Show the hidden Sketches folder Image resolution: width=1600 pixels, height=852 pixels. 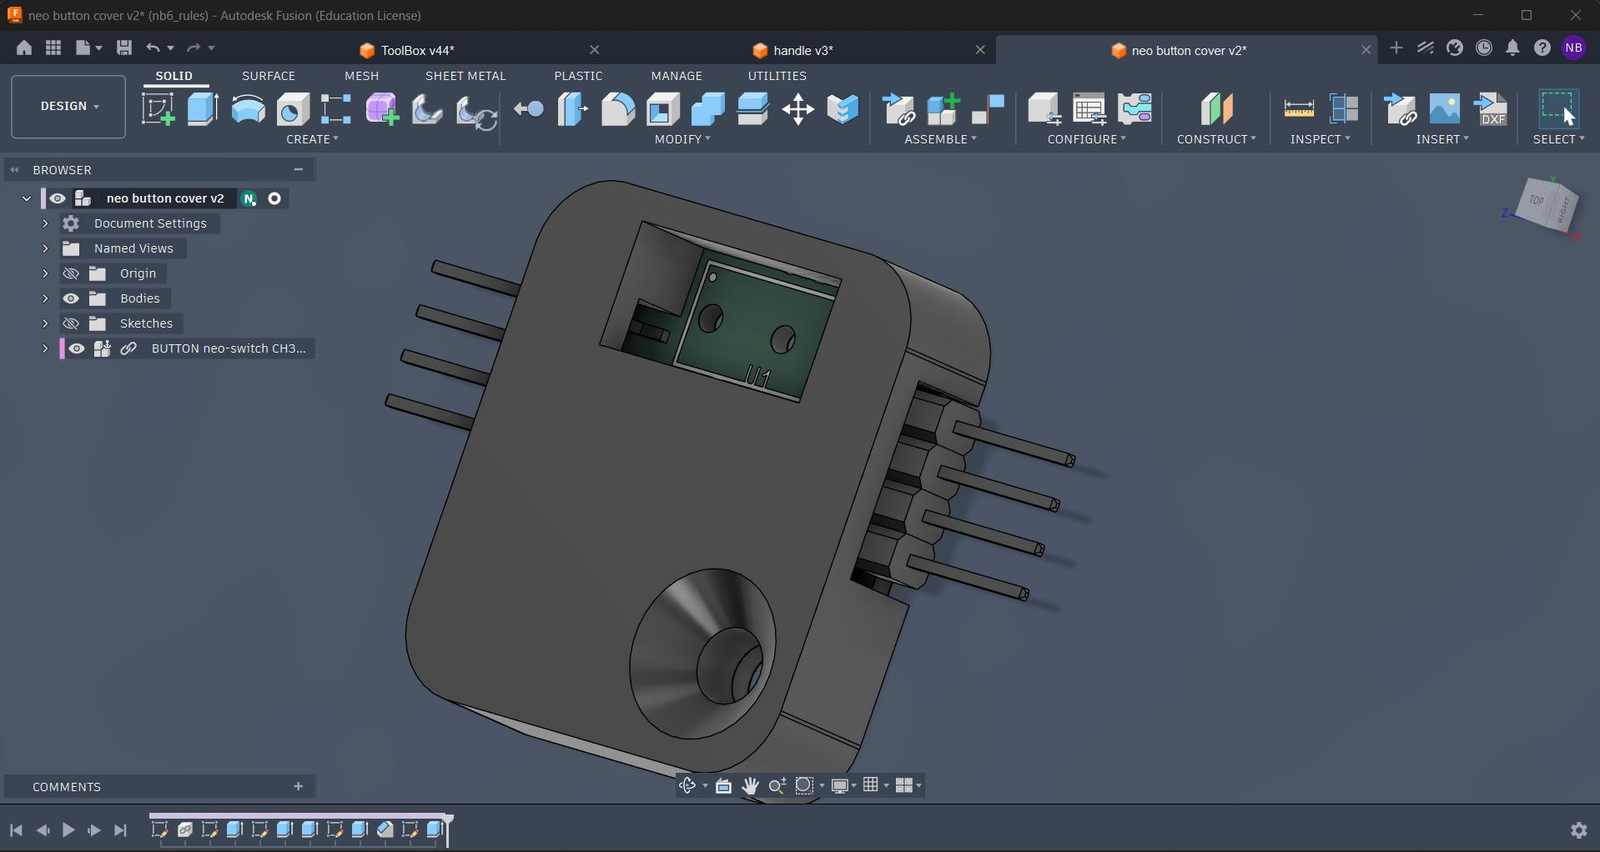[x=71, y=324]
